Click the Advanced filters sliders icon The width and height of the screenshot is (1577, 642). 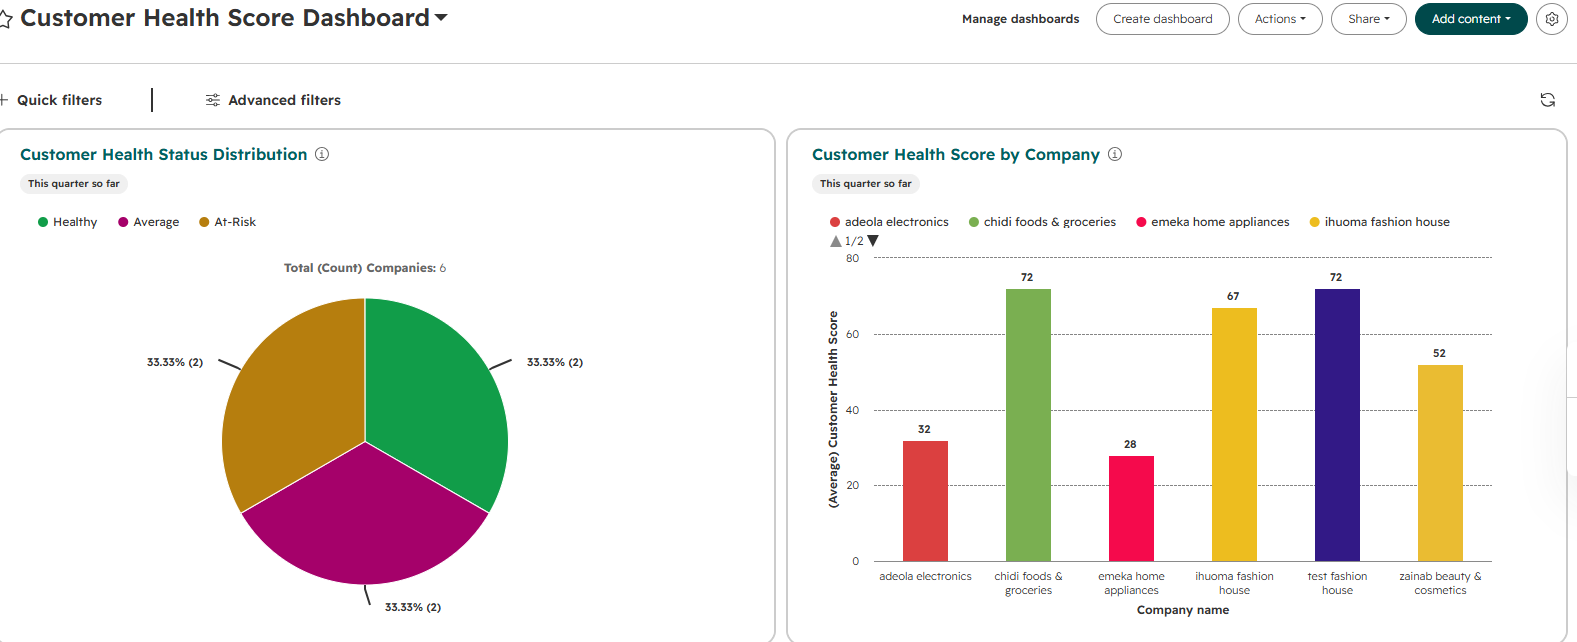tap(212, 100)
